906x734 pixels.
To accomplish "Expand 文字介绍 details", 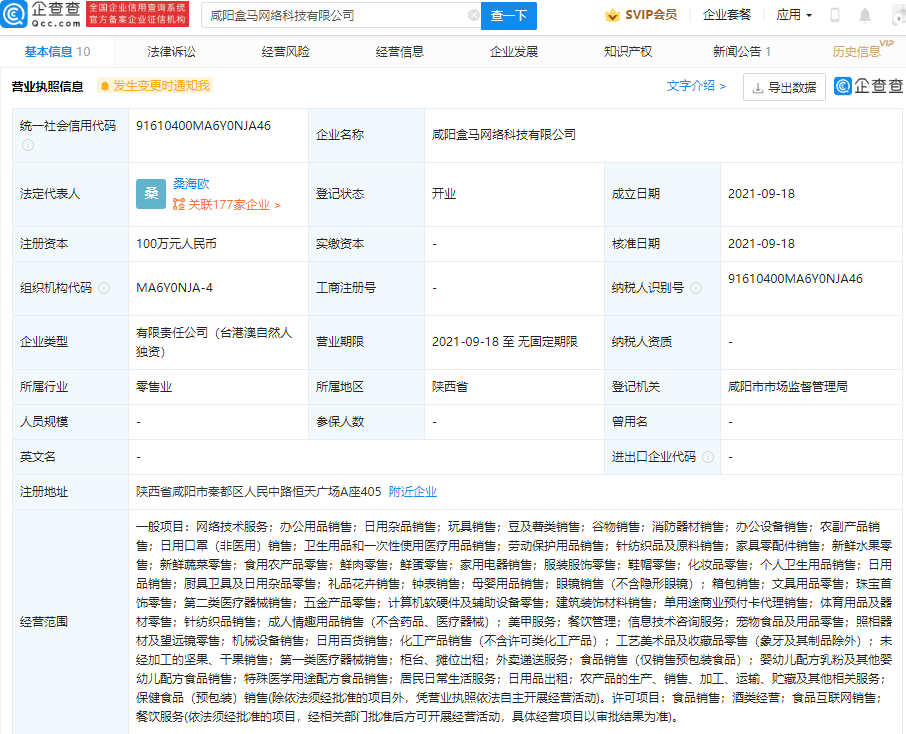I will click(x=694, y=87).
